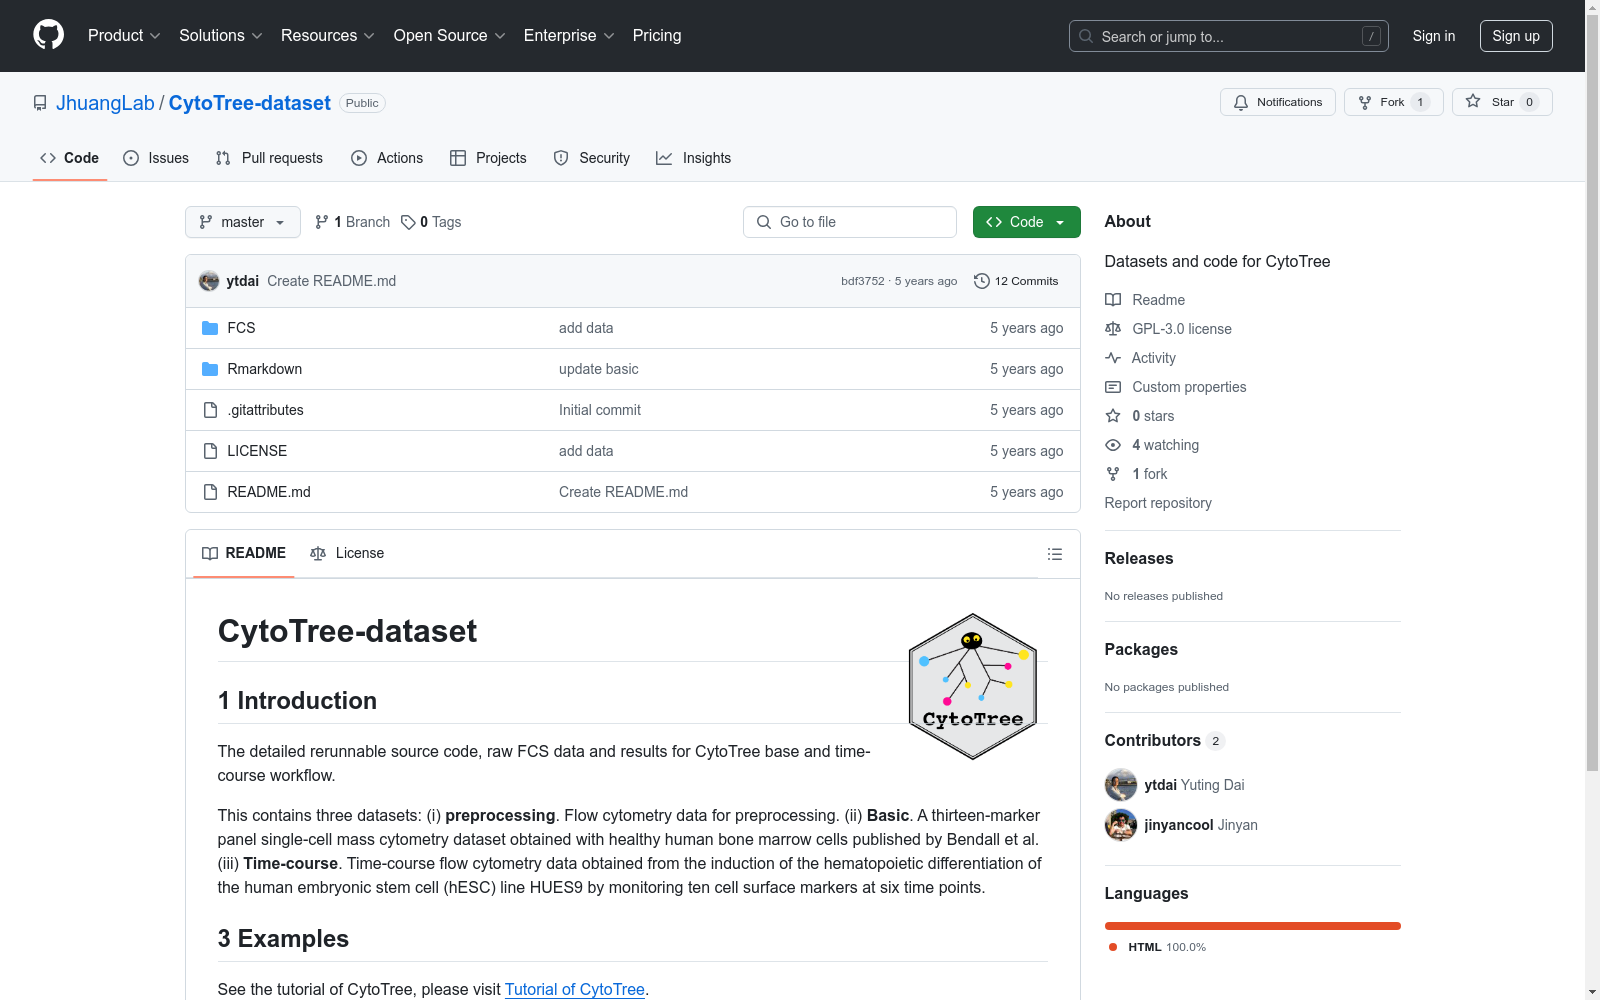Open the Tutorial of CytoTree link
Image resolution: width=1600 pixels, height=1000 pixels.
pyautogui.click(x=575, y=989)
